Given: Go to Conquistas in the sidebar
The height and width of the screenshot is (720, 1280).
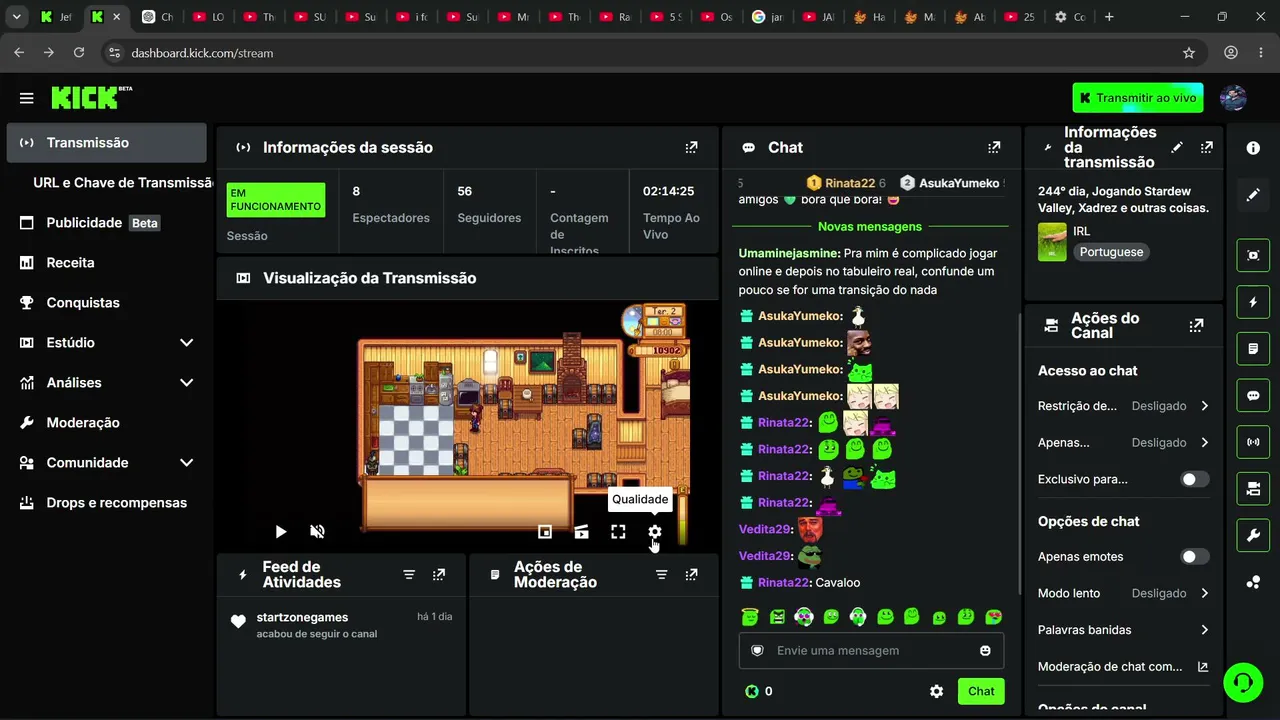Looking at the screenshot, I should tap(106, 303).
